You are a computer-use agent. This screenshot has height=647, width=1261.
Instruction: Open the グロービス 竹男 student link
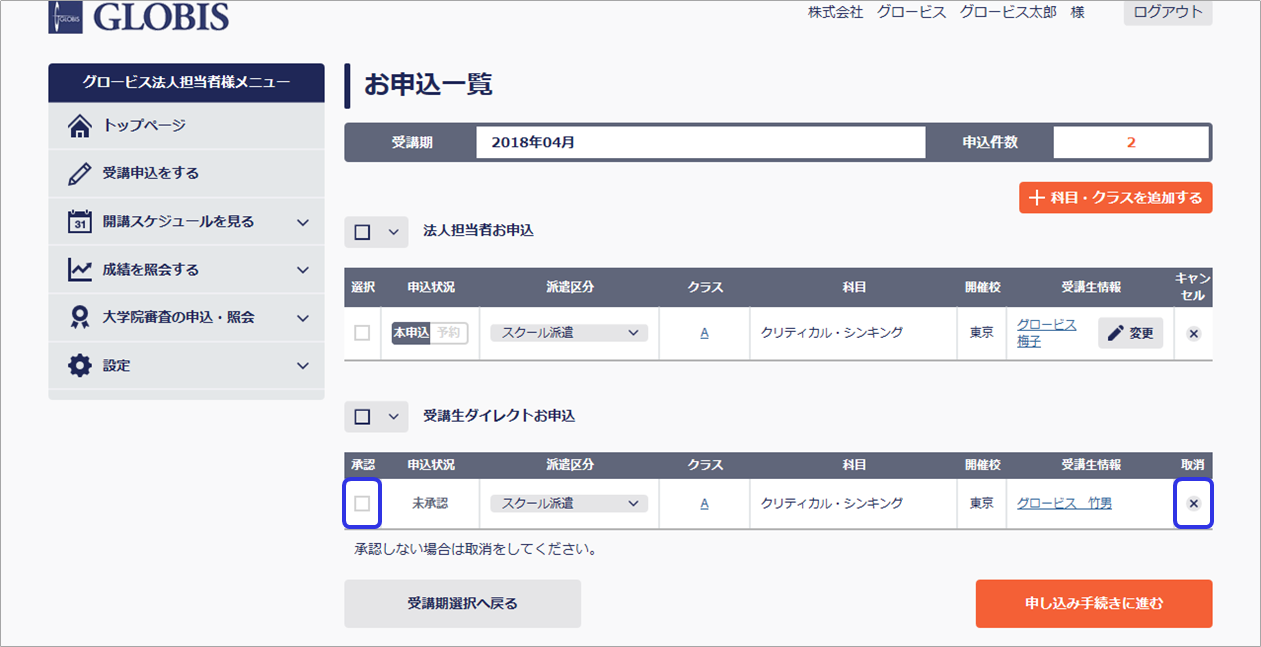click(x=1064, y=504)
